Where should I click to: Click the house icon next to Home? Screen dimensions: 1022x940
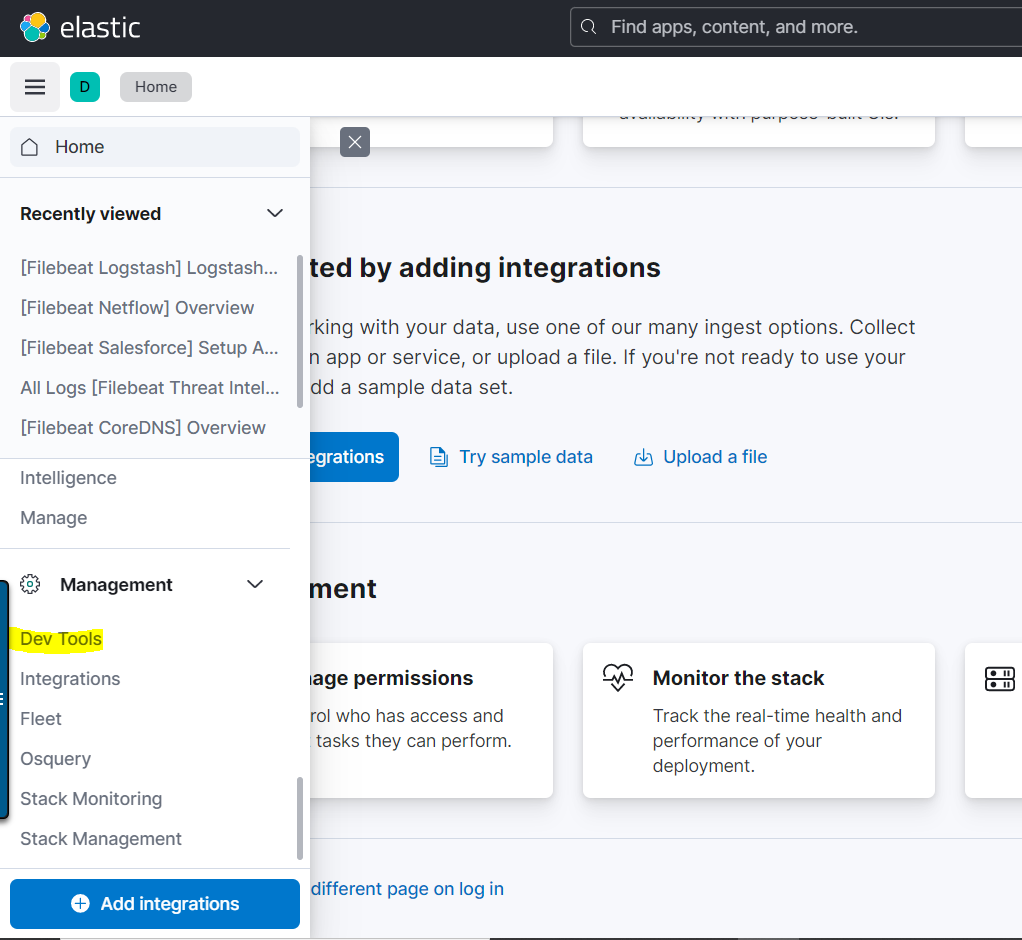coord(30,146)
